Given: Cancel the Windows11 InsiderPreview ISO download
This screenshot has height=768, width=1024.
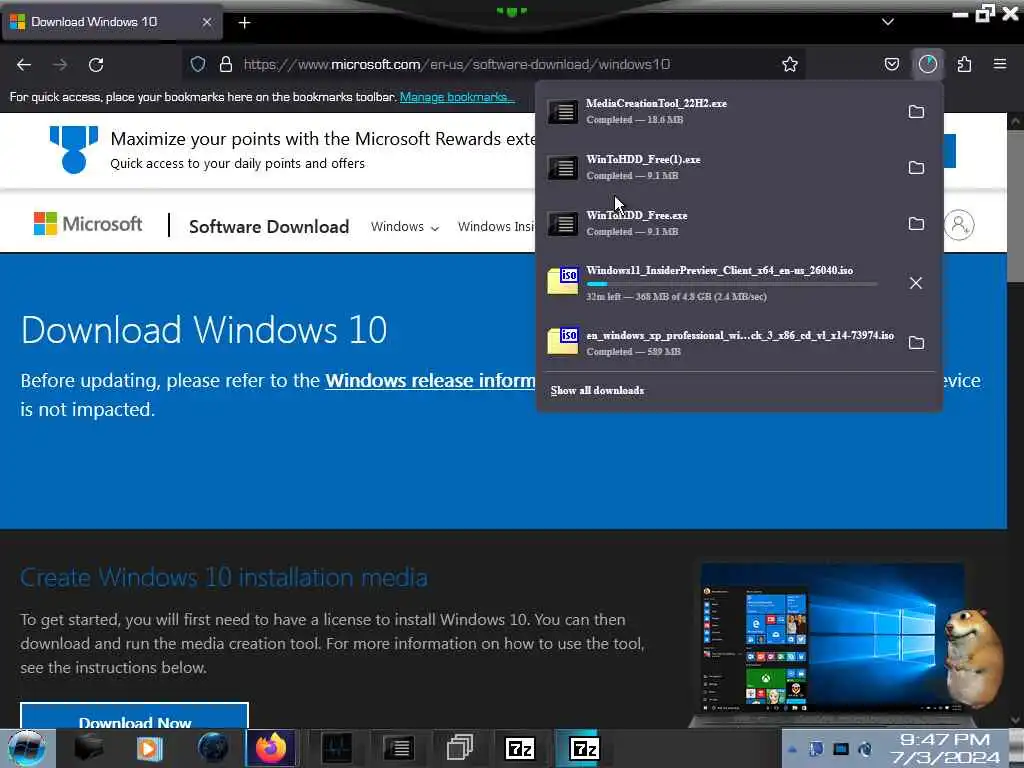Looking at the screenshot, I should point(916,283).
